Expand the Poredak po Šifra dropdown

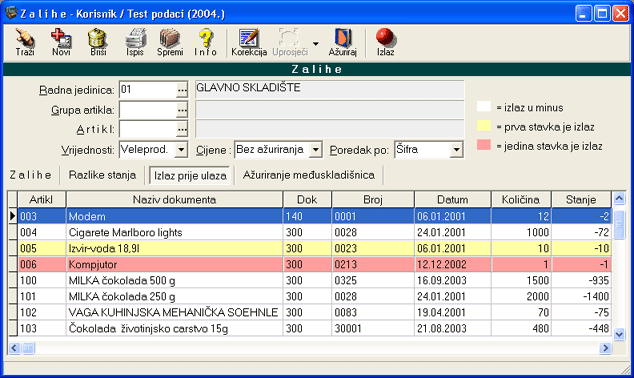pyautogui.click(x=456, y=150)
